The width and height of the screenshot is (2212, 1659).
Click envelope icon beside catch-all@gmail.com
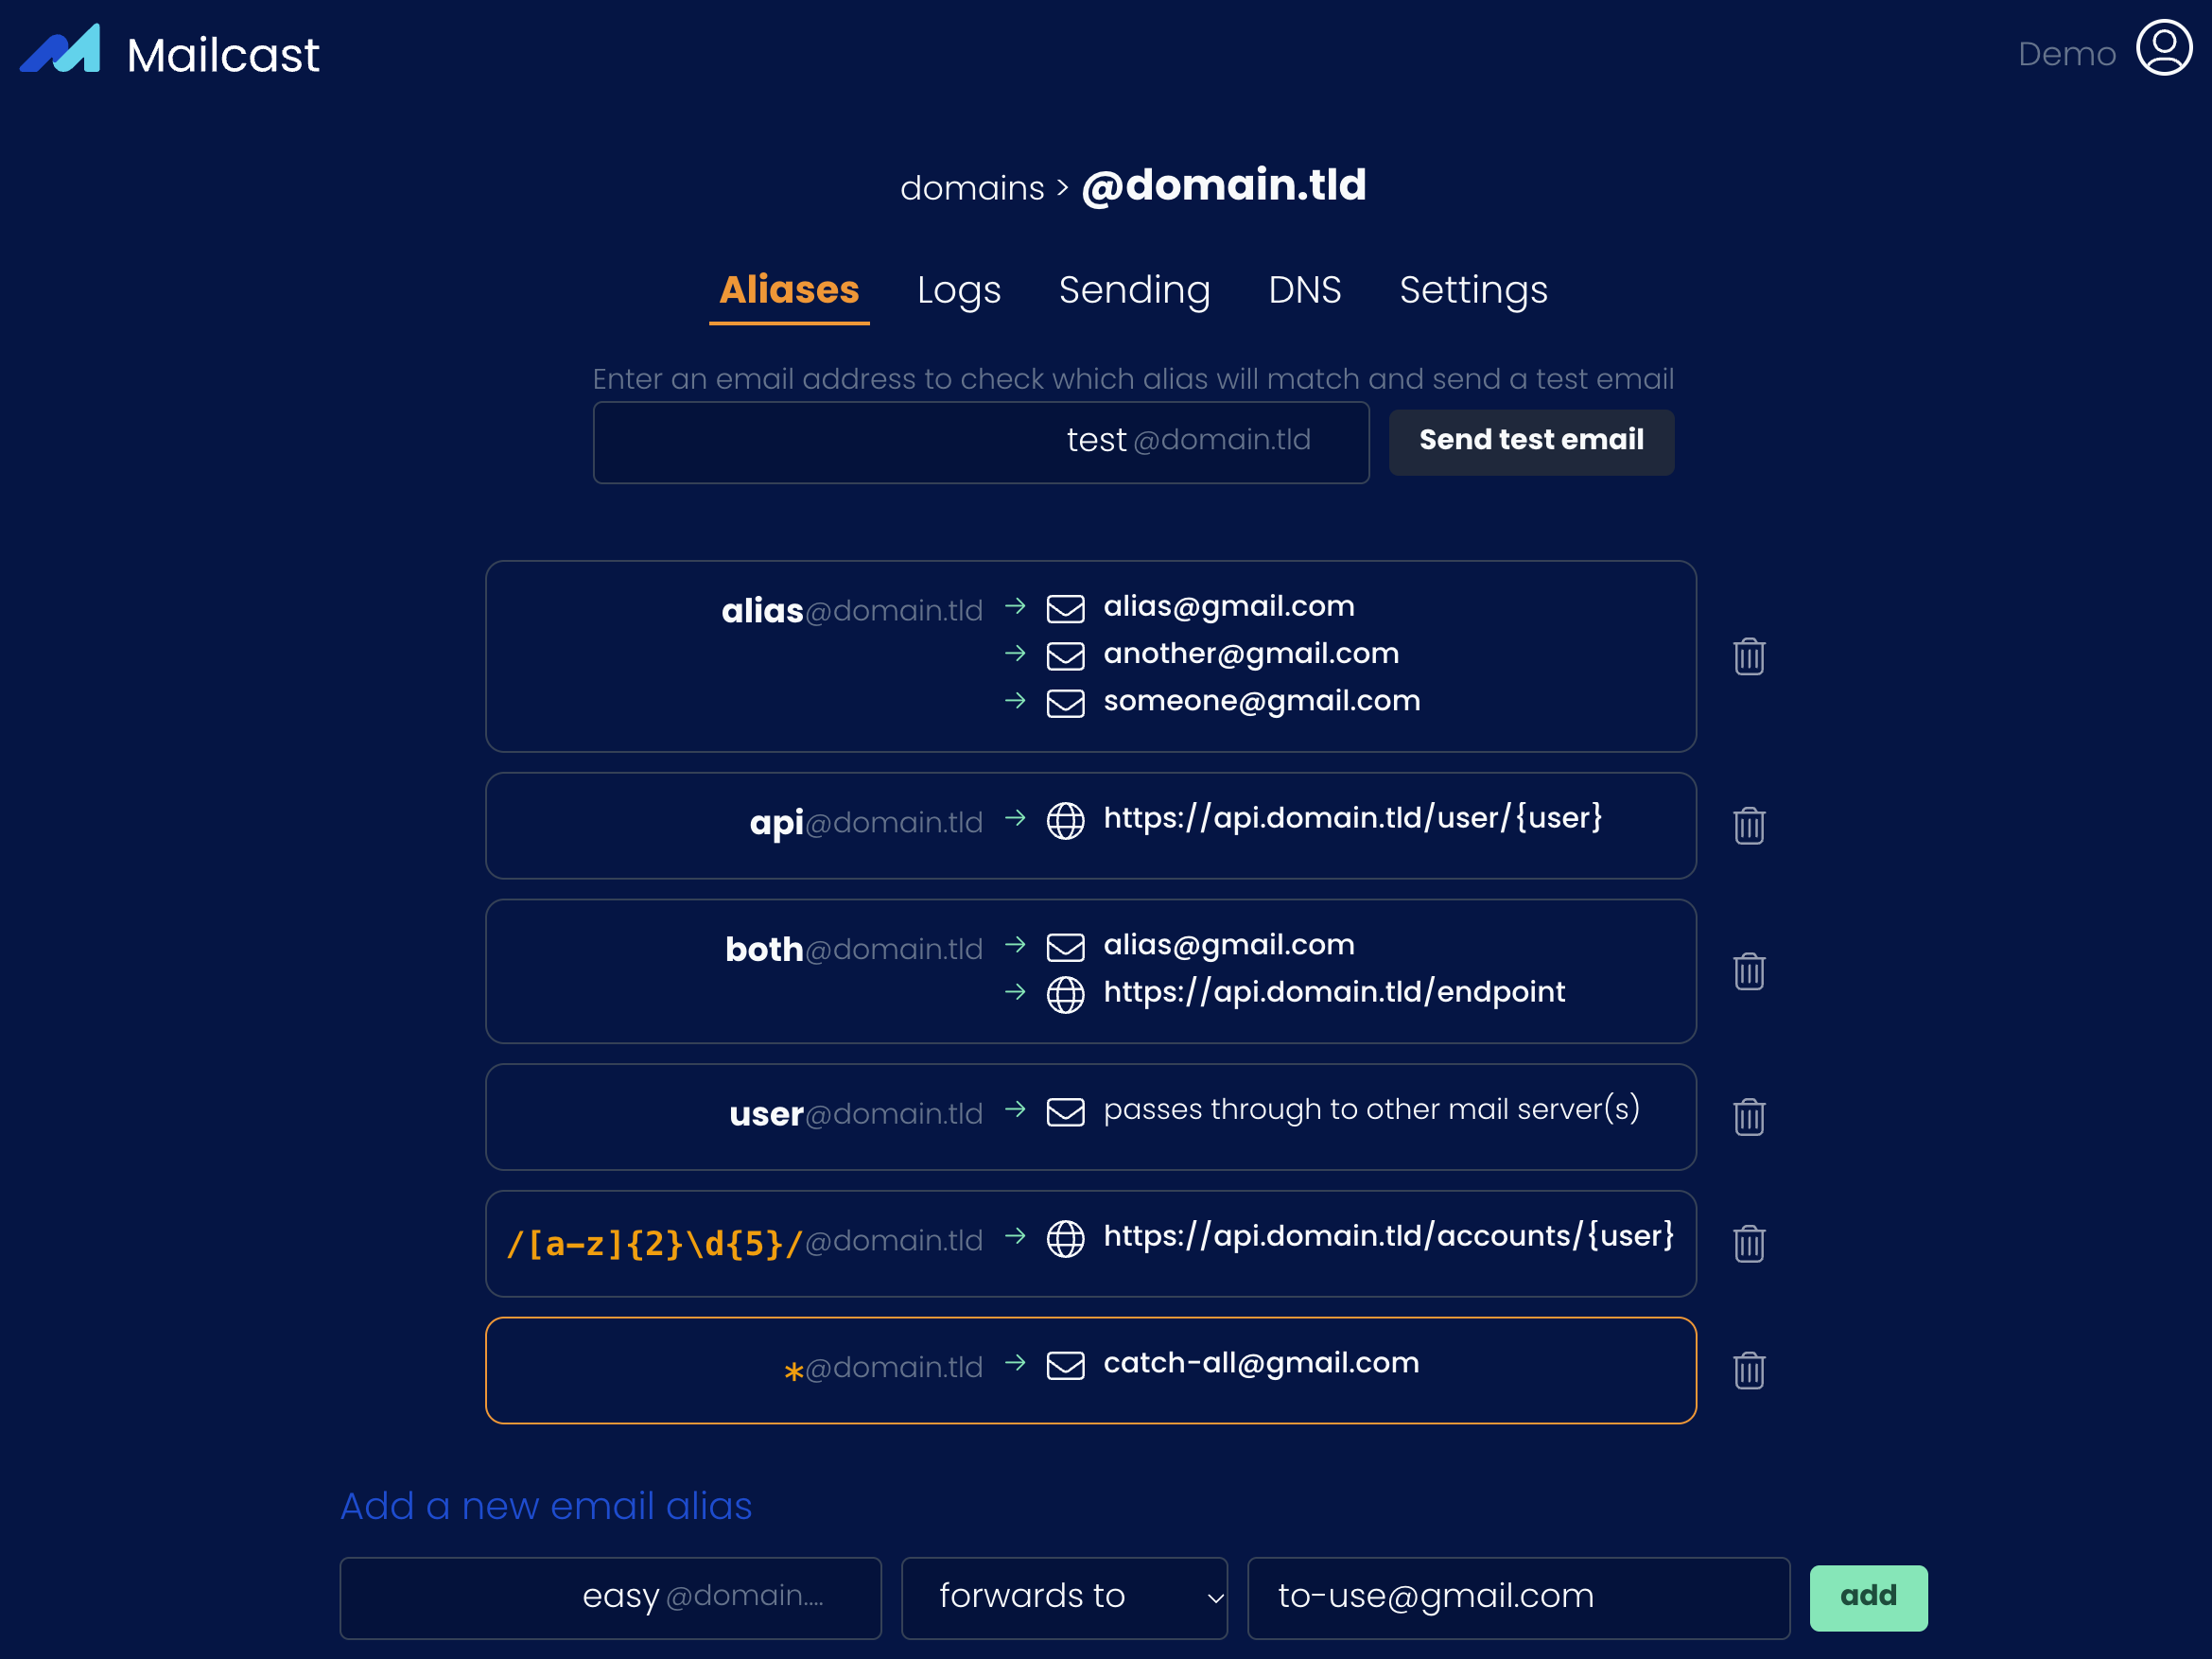point(1065,1365)
